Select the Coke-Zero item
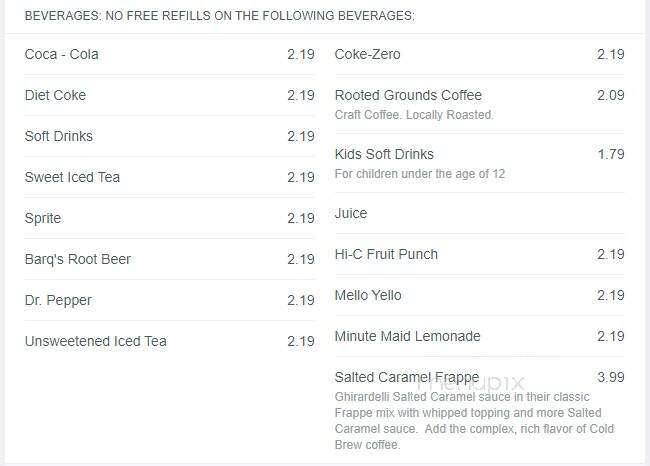This screenshot has width=650, height=466. (479, 54)
